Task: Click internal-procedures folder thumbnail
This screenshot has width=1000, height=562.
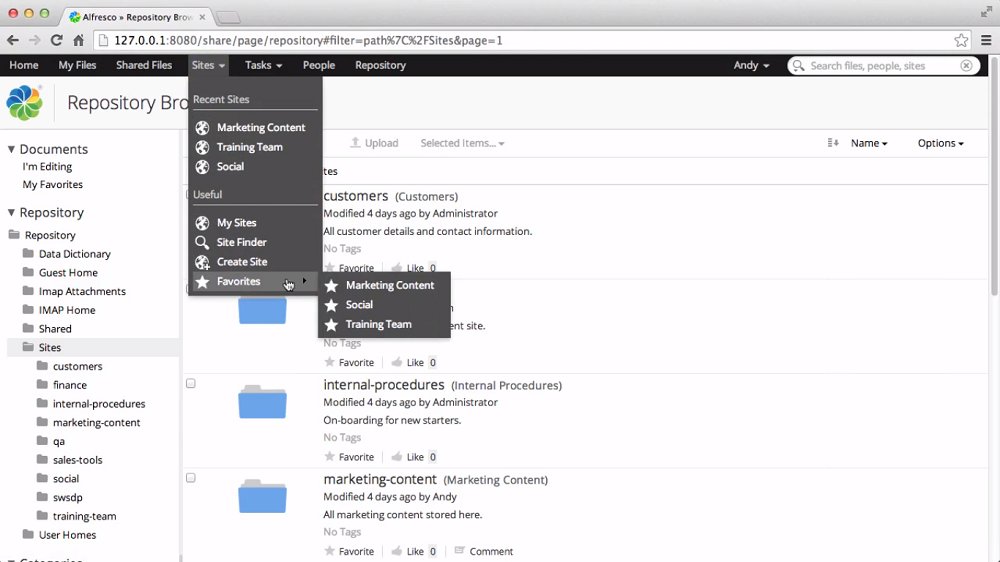Action: click(x=262, y=401)
